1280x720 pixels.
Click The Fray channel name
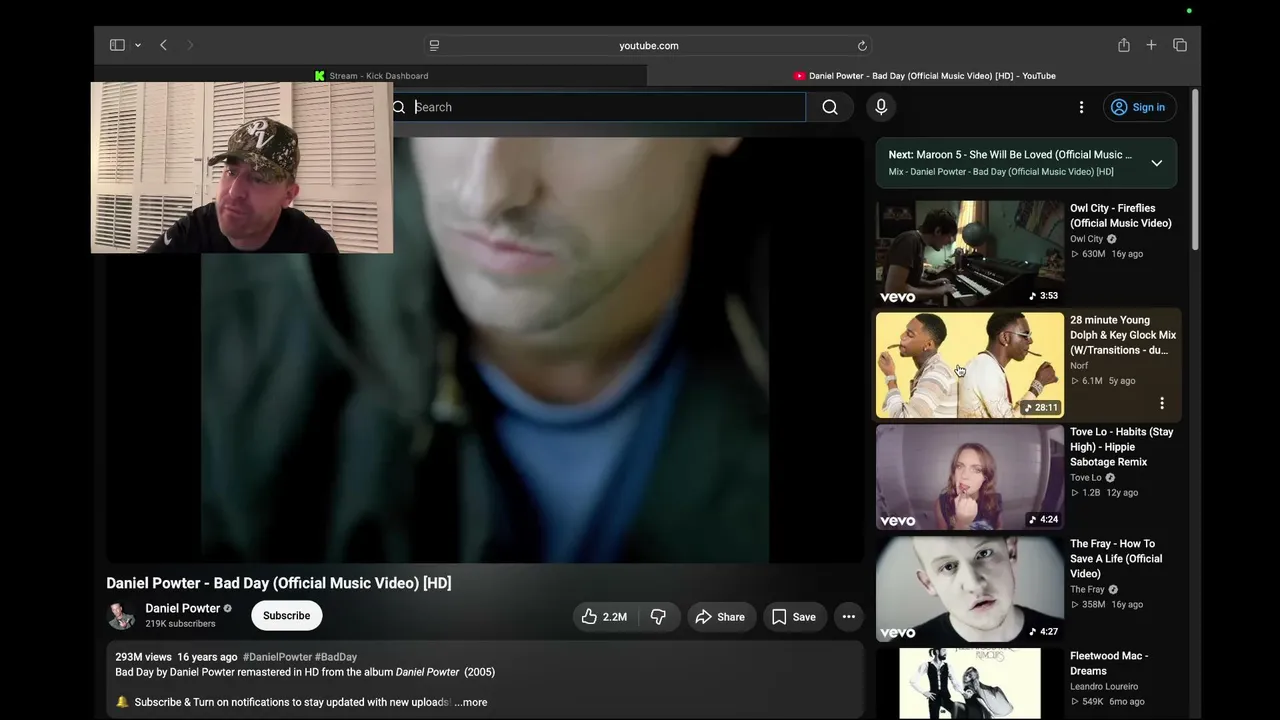1087,590
